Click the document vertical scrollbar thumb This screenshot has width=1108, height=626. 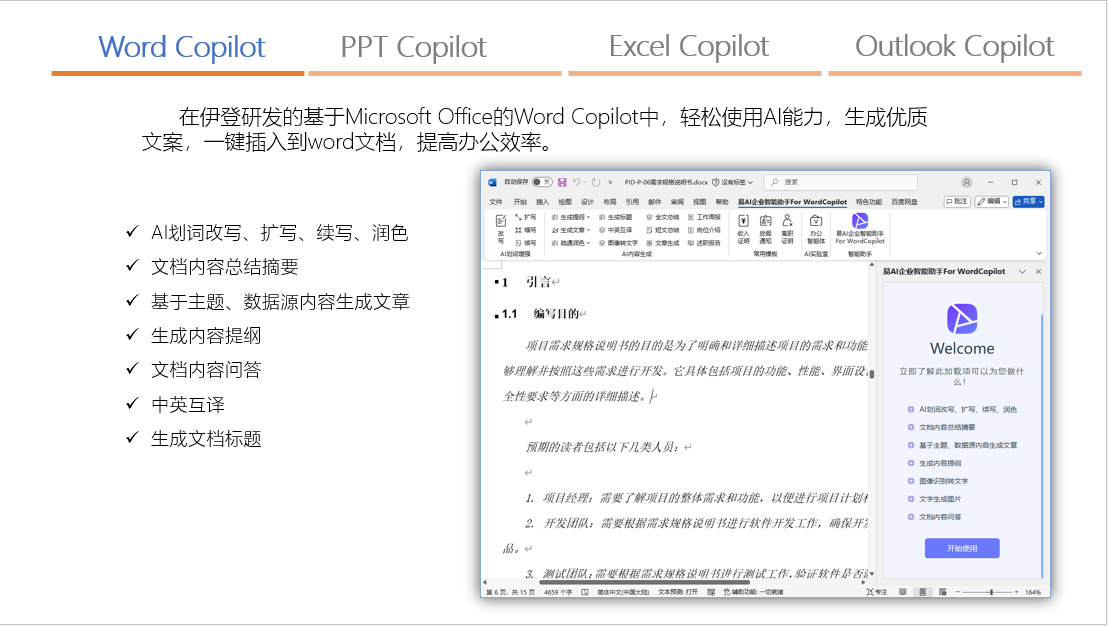click(872, 374)
